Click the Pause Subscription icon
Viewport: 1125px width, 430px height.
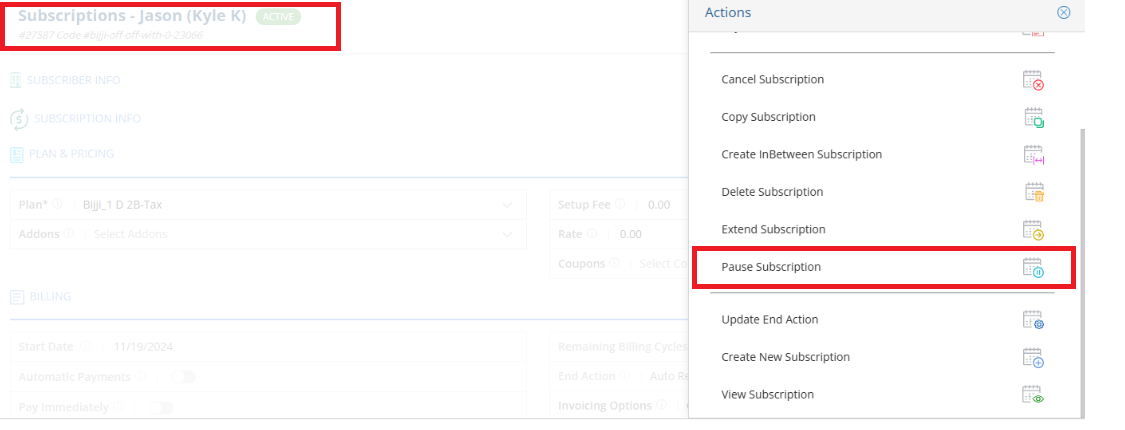tap(1033, 267)
